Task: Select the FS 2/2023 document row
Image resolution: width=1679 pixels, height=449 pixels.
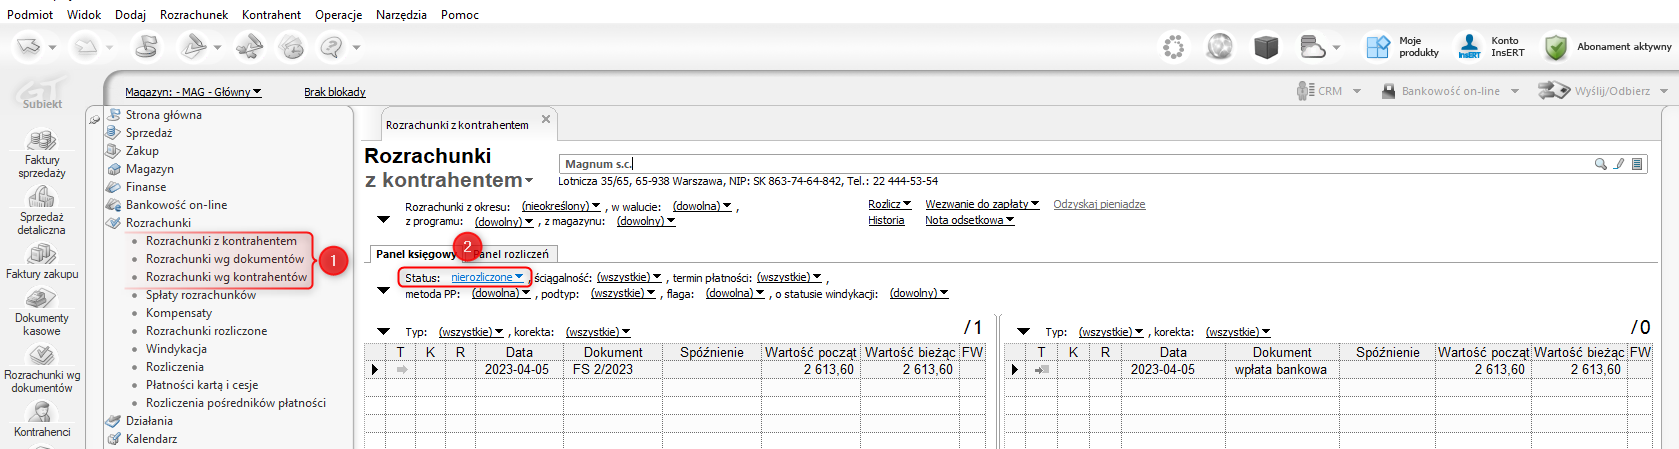Action: (x=674, y=369)
